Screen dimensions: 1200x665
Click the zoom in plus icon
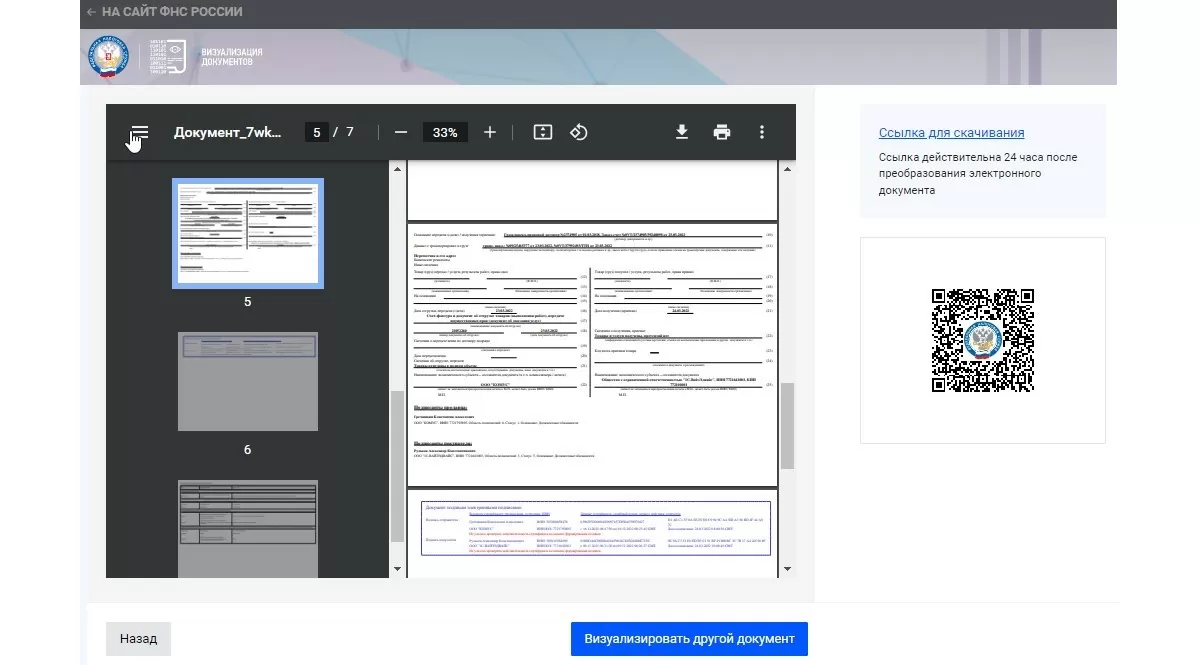click(x=490, y=132)
